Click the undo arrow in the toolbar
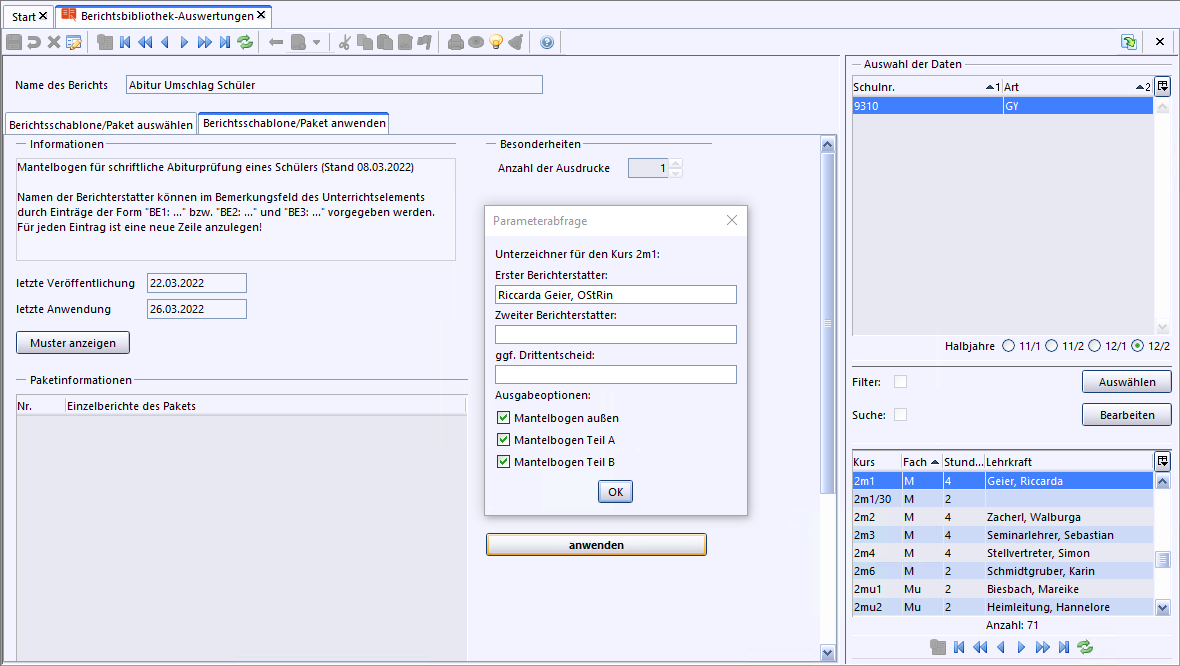The image size is (1180, 666). pyautogui.click(x=34, y=42)
